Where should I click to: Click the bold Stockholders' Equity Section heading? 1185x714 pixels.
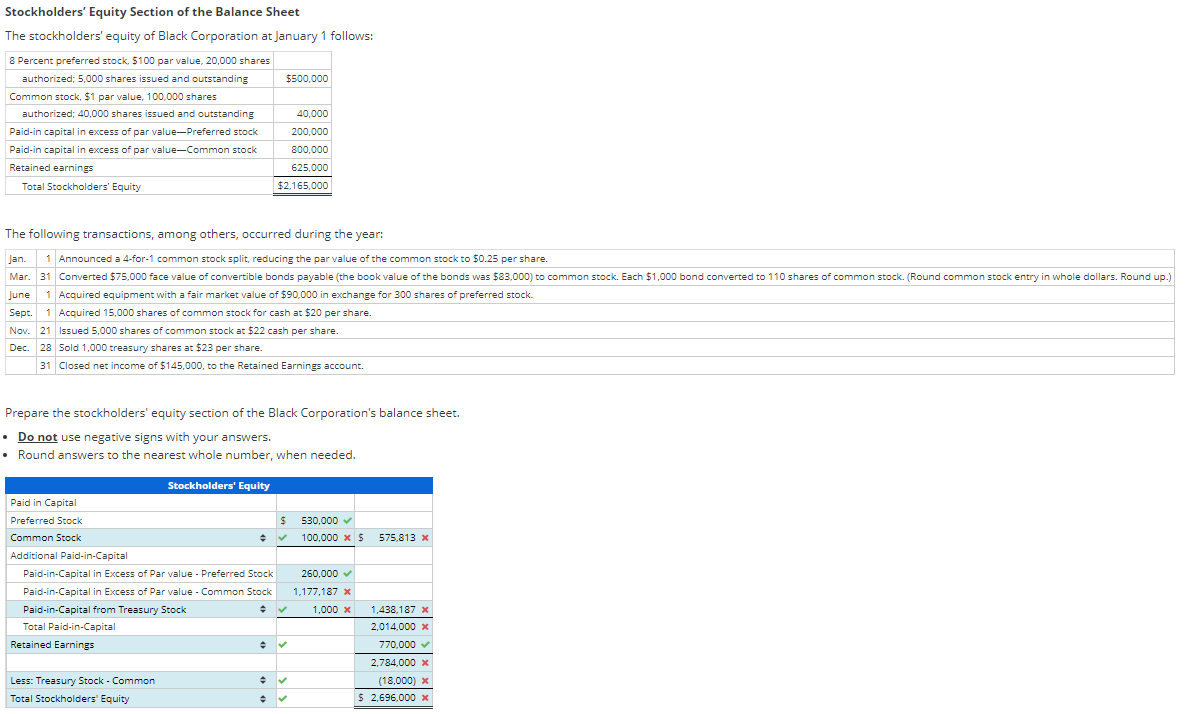click(154, 11)
